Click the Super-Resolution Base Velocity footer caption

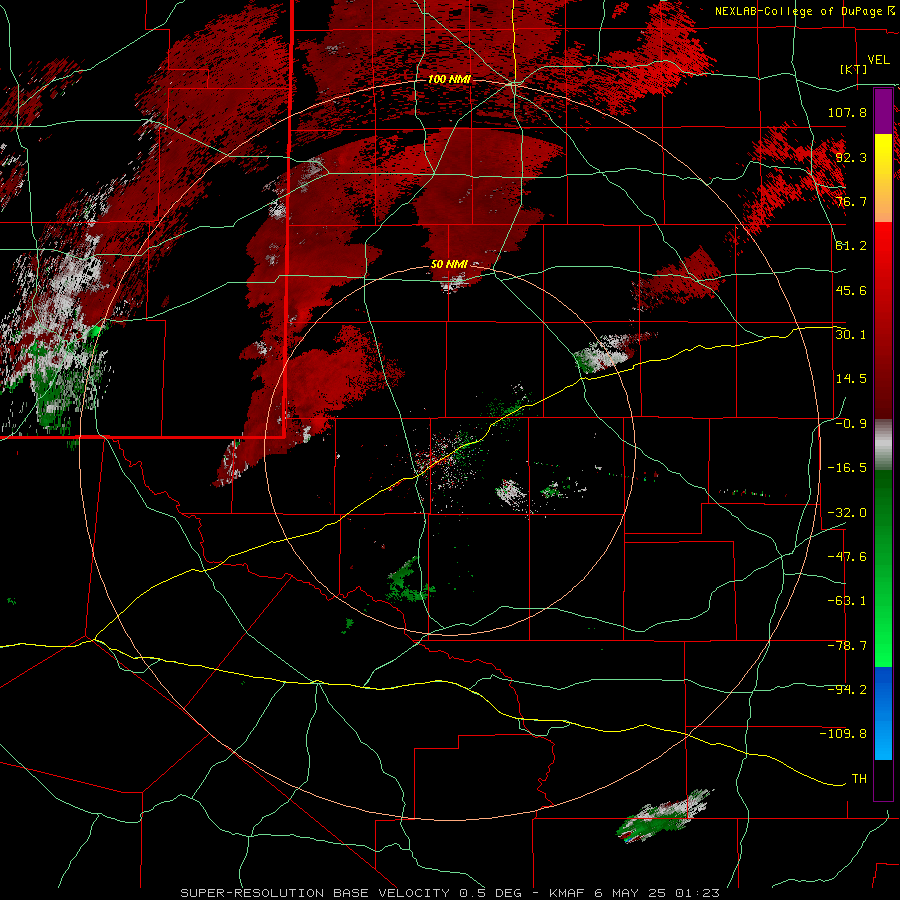tap(449, 893)
